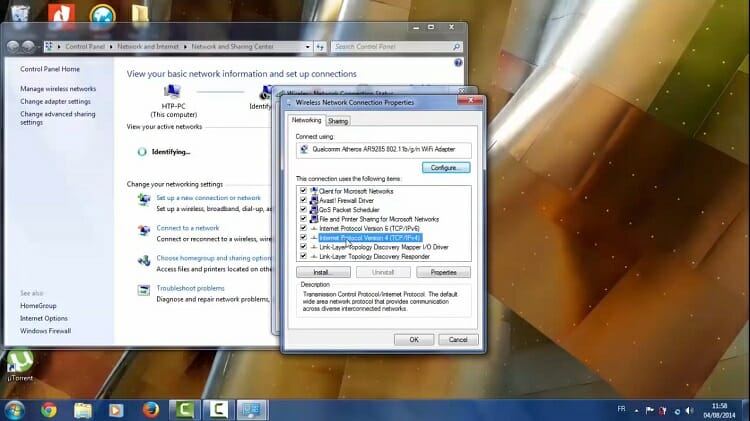Click the FR language indicator
Screen dimensions: 750x421
tap(621, 410)
